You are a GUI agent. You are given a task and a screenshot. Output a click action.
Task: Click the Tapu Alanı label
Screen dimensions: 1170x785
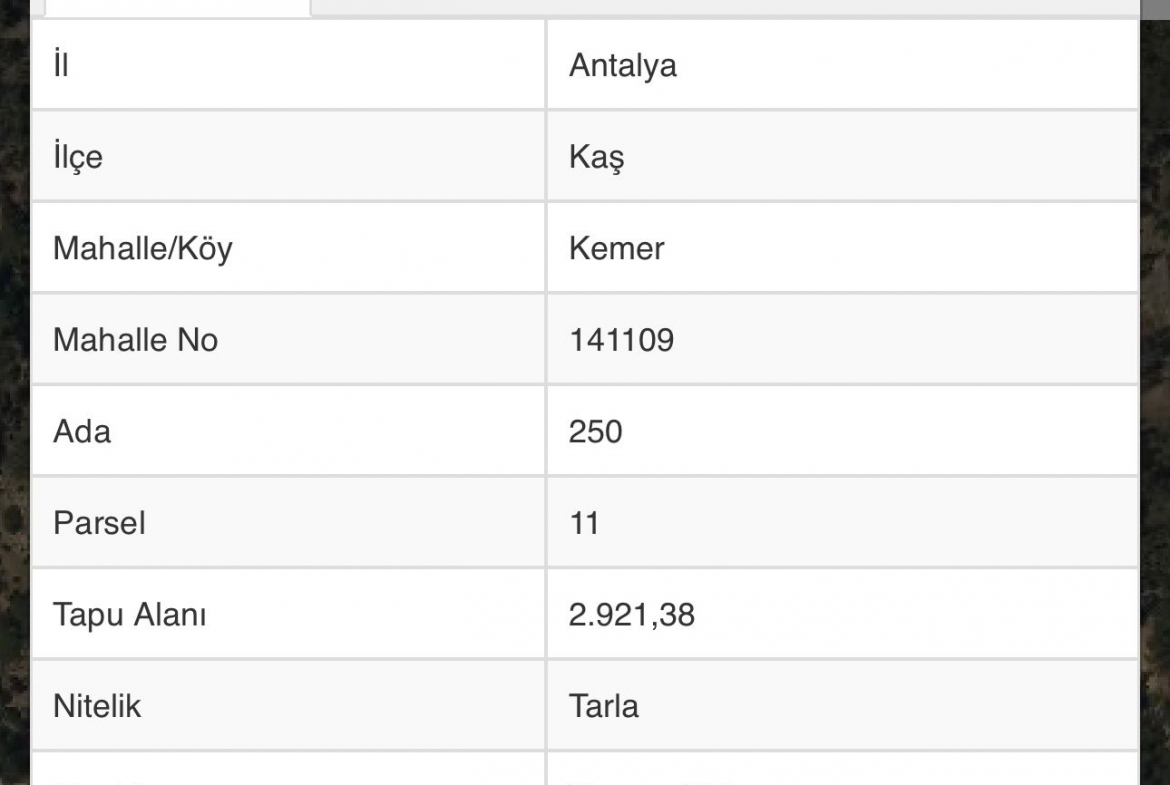(x=129, y=615)
